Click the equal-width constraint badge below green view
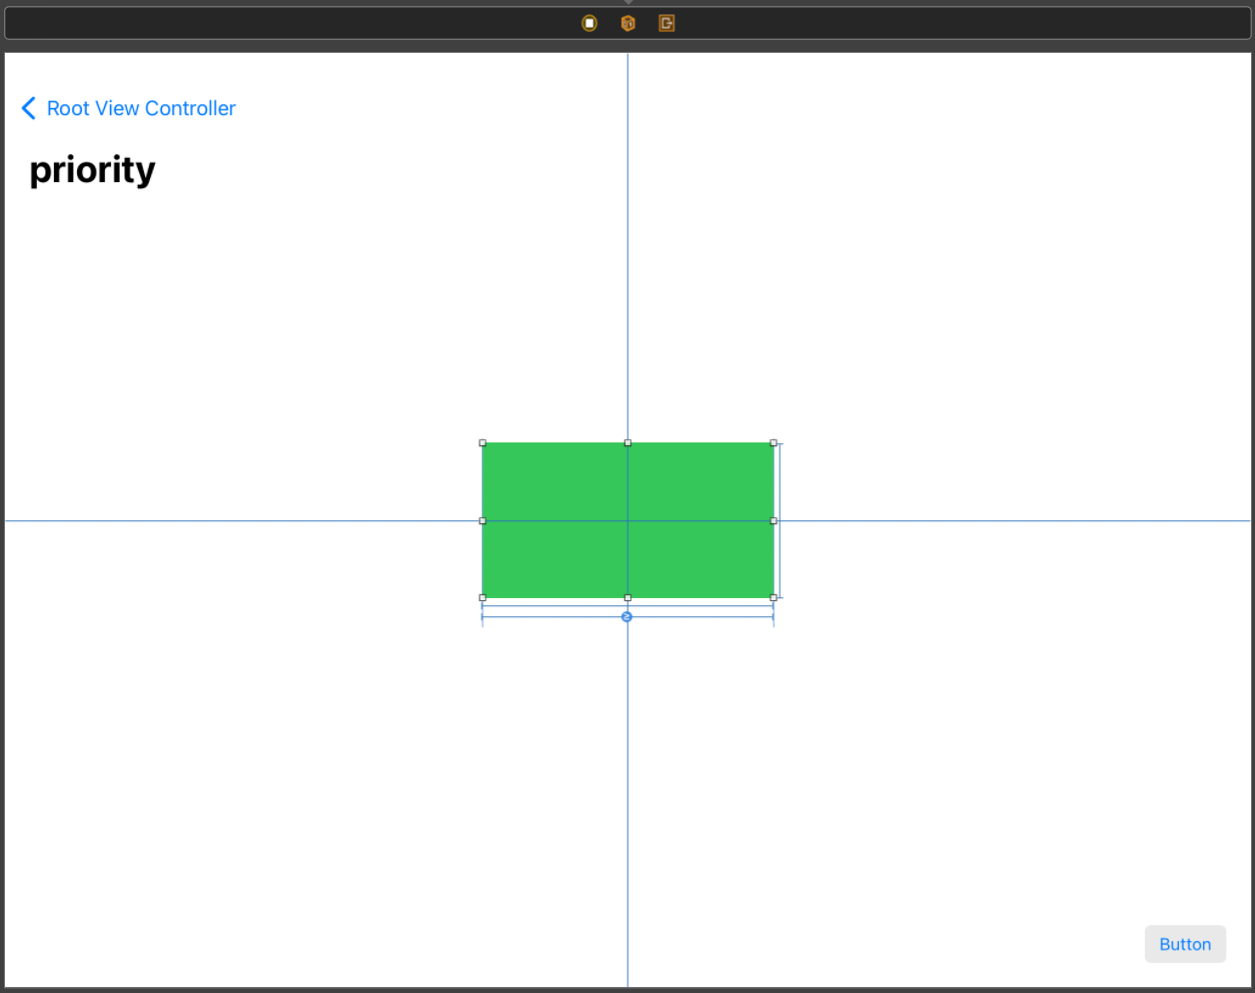1255x993 pixels. pyautogui.click(x=627, y=617)
